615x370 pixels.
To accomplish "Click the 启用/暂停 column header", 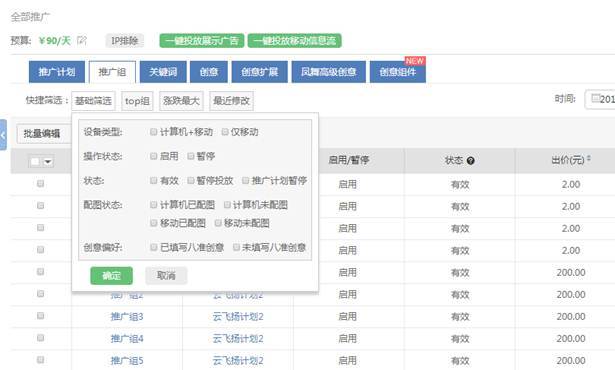I will (349, 160).
